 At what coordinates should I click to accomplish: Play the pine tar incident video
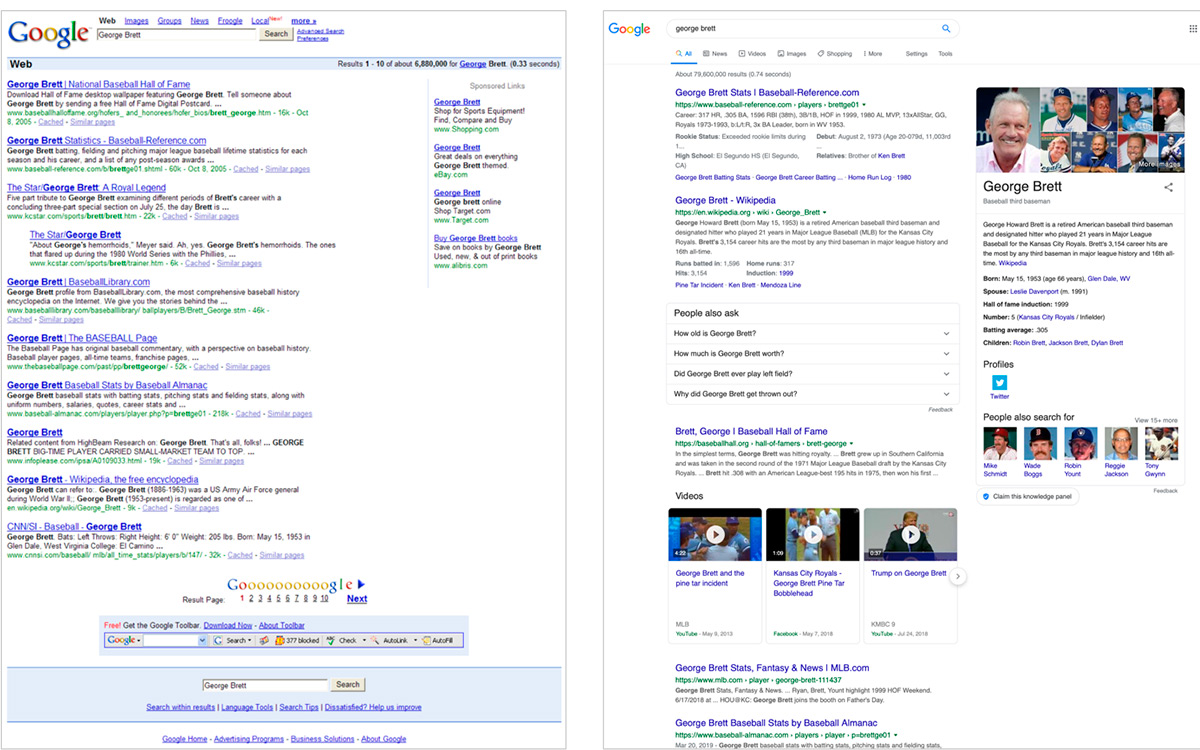(x=715, y=535)
